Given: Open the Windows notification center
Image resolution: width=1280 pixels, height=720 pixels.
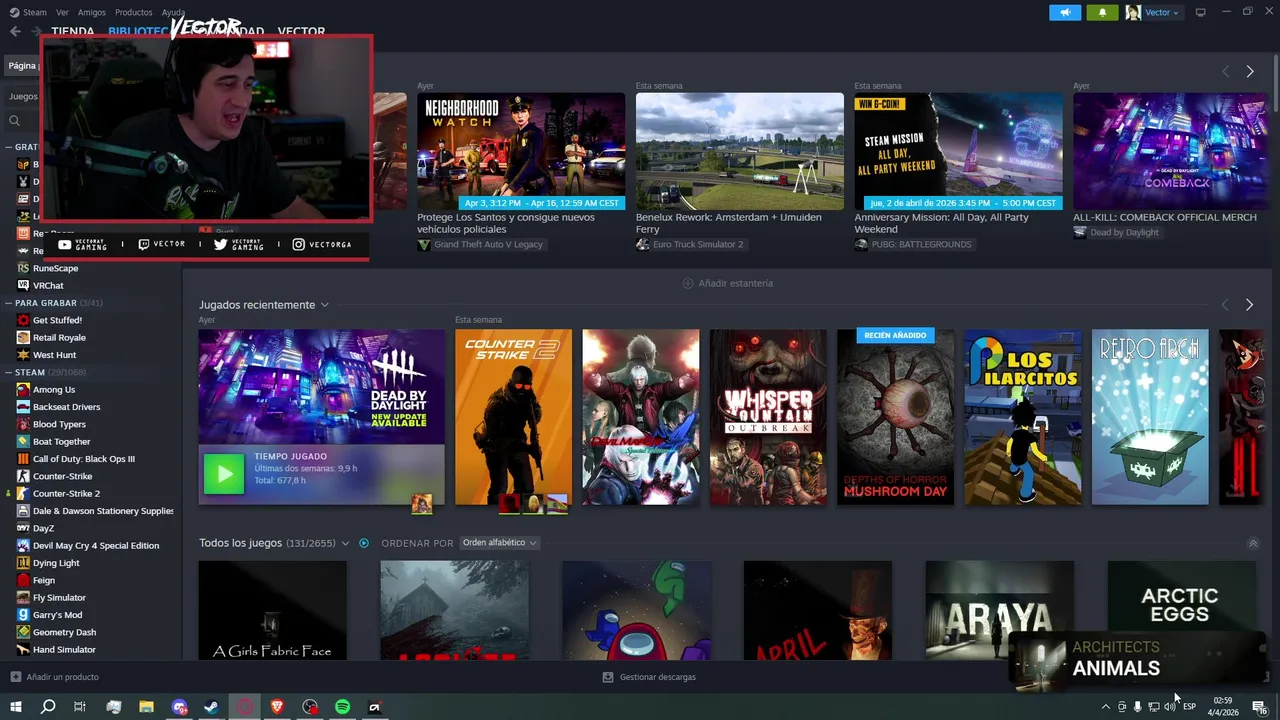Looking at the screenshot, I should [1259, 707].
